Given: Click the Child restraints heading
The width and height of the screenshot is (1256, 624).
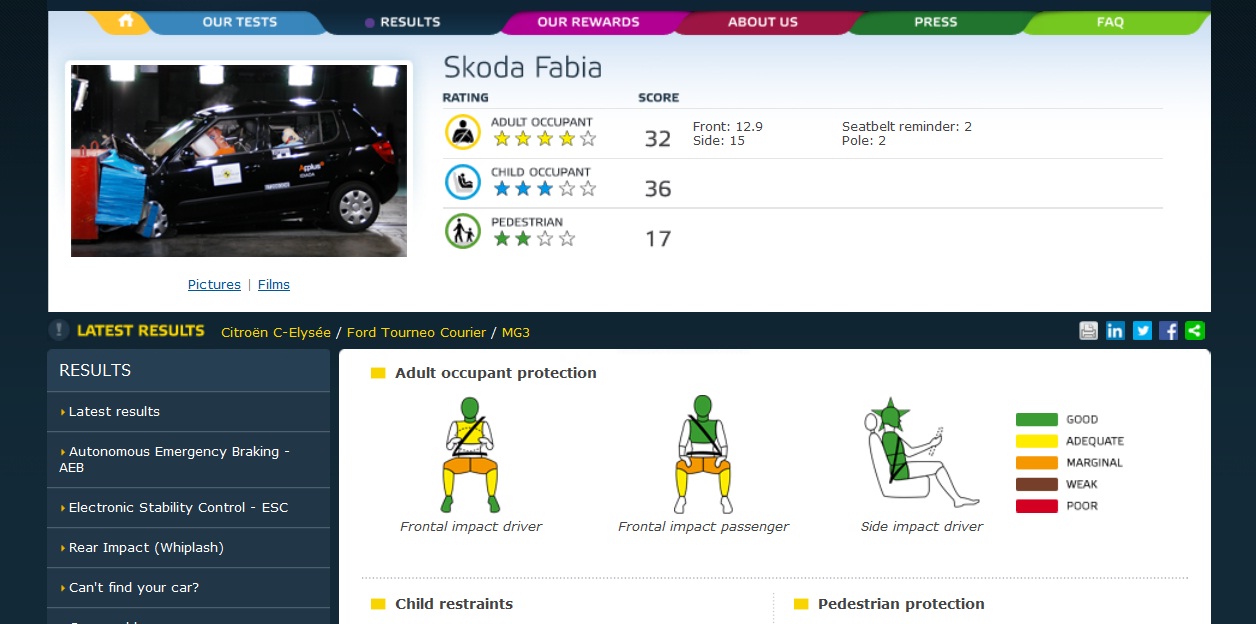Looking at the screenshot, I should [454, 604].
